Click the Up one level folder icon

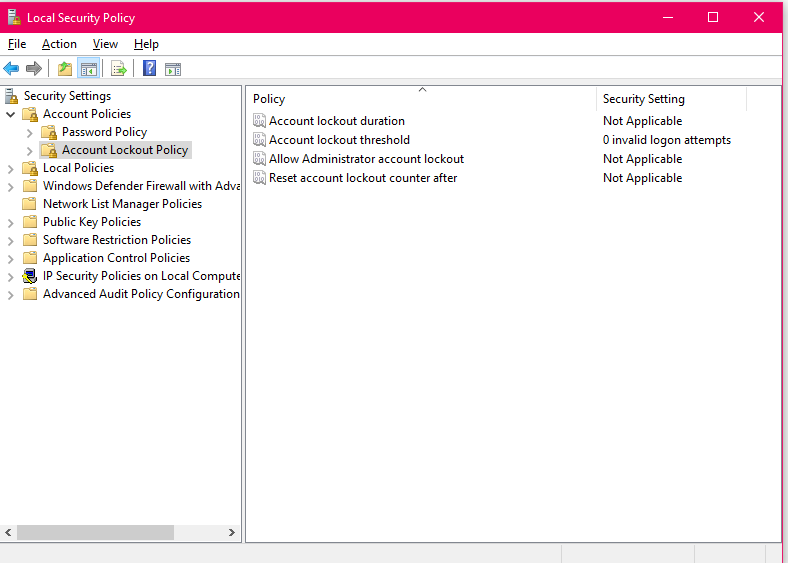tap(65, 68)
